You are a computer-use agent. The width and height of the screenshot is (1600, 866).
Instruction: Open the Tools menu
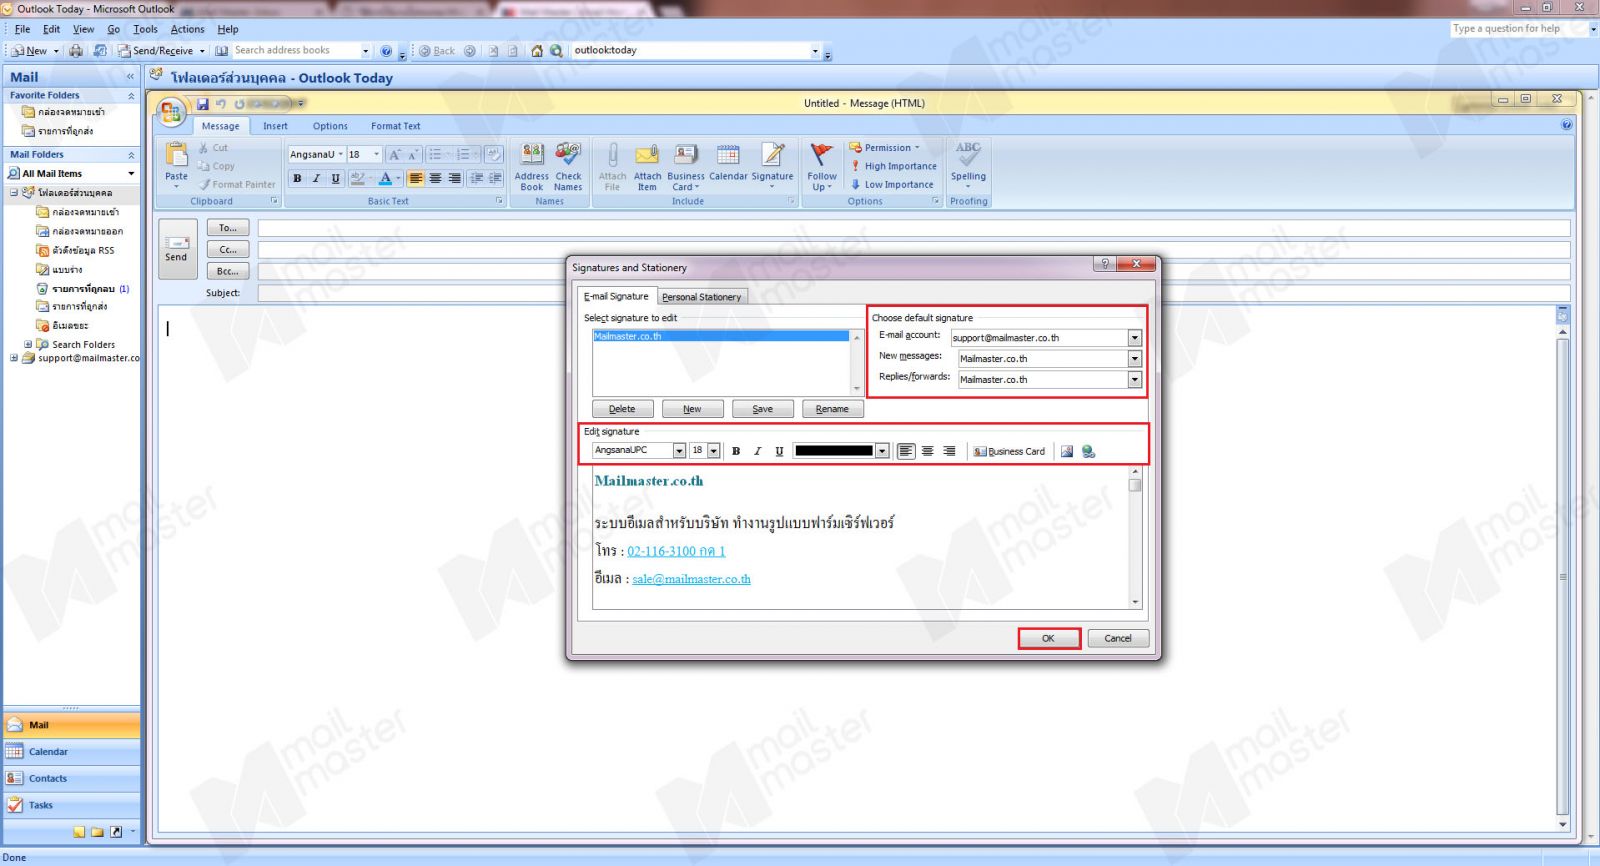pyautogui.click(x=145, y=29)
